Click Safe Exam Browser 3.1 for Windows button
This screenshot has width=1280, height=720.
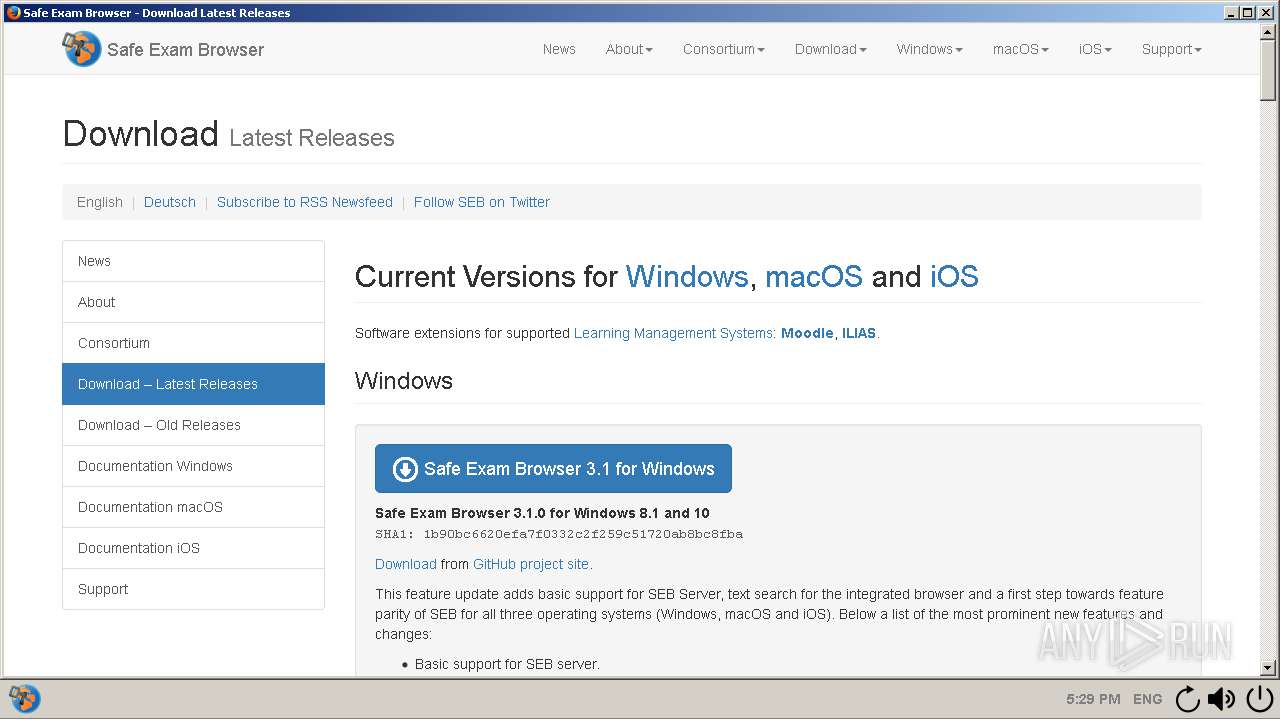click(553, 469)
